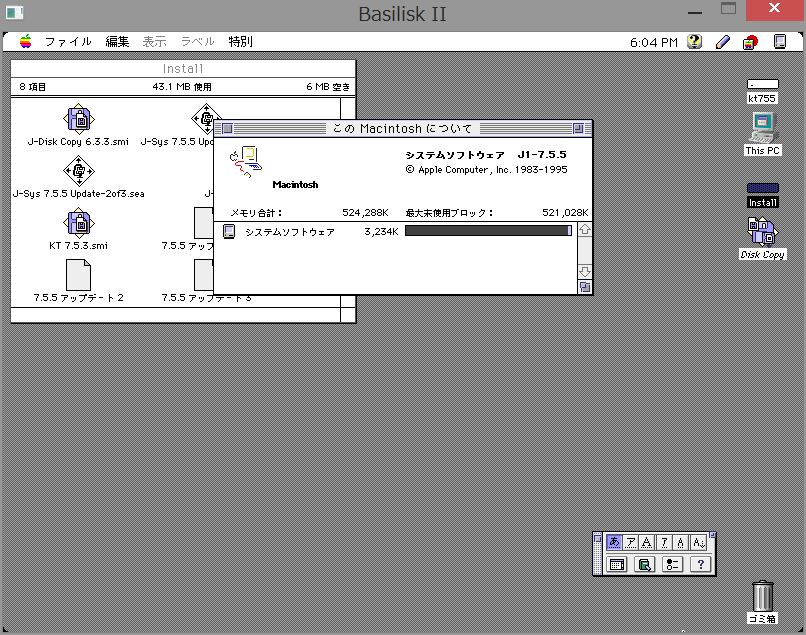This screenshot has height=635, width=806.
Task: Open the application menu compact Mac icon
Action: tap(780, 42)
